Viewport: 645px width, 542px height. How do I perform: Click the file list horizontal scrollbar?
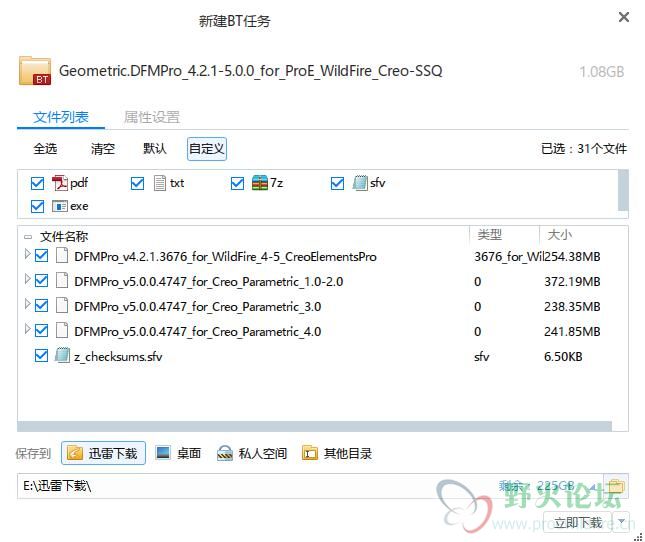click(x=314, y=426)
